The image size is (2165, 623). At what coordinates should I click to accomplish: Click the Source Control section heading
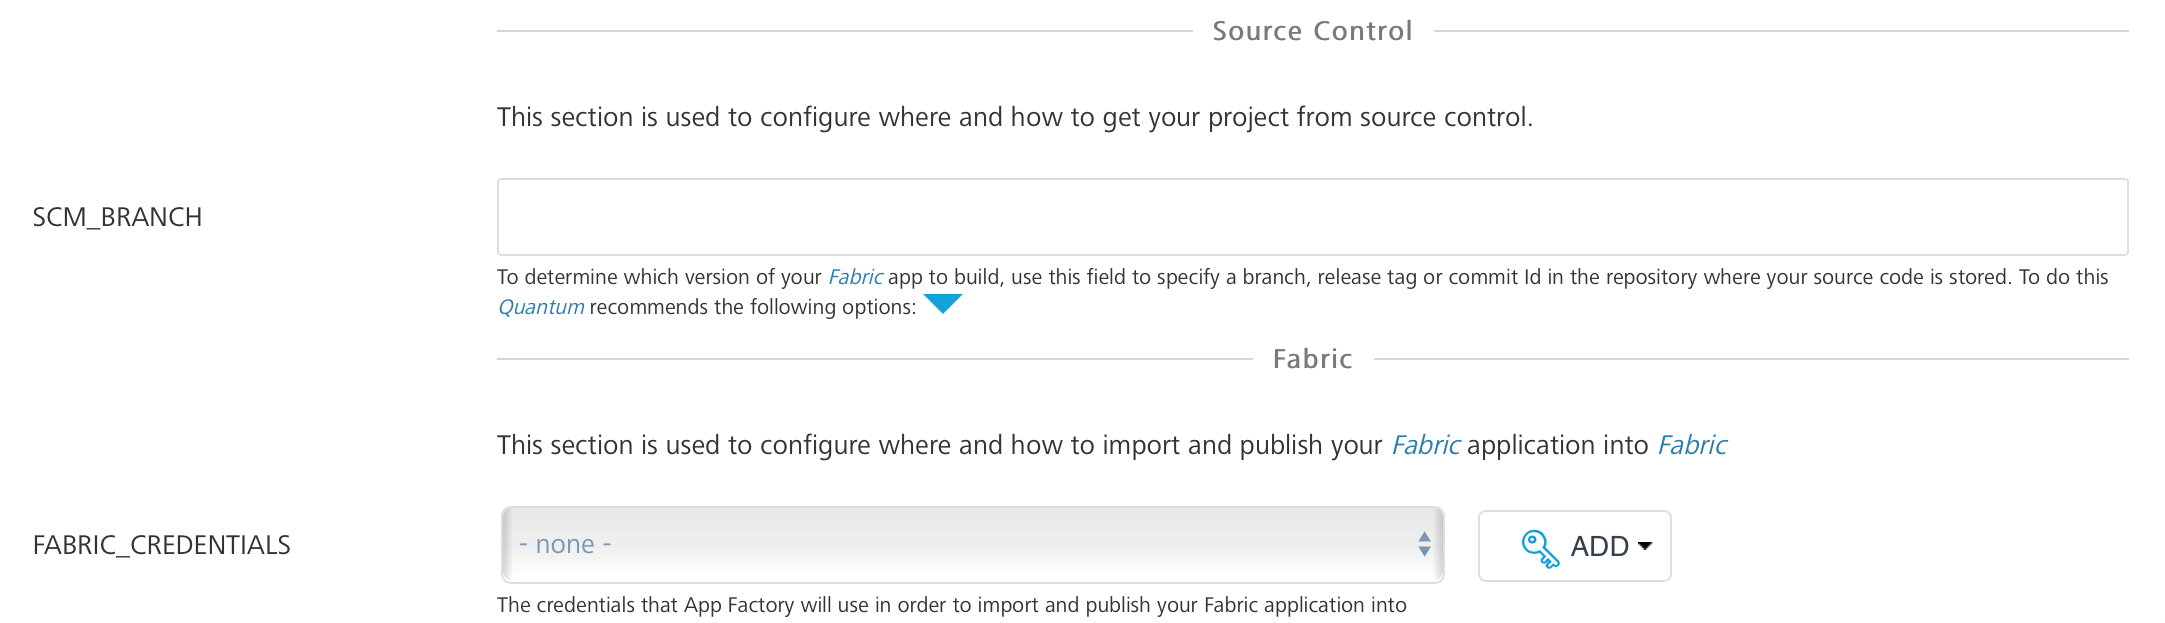coord(1312,31)
